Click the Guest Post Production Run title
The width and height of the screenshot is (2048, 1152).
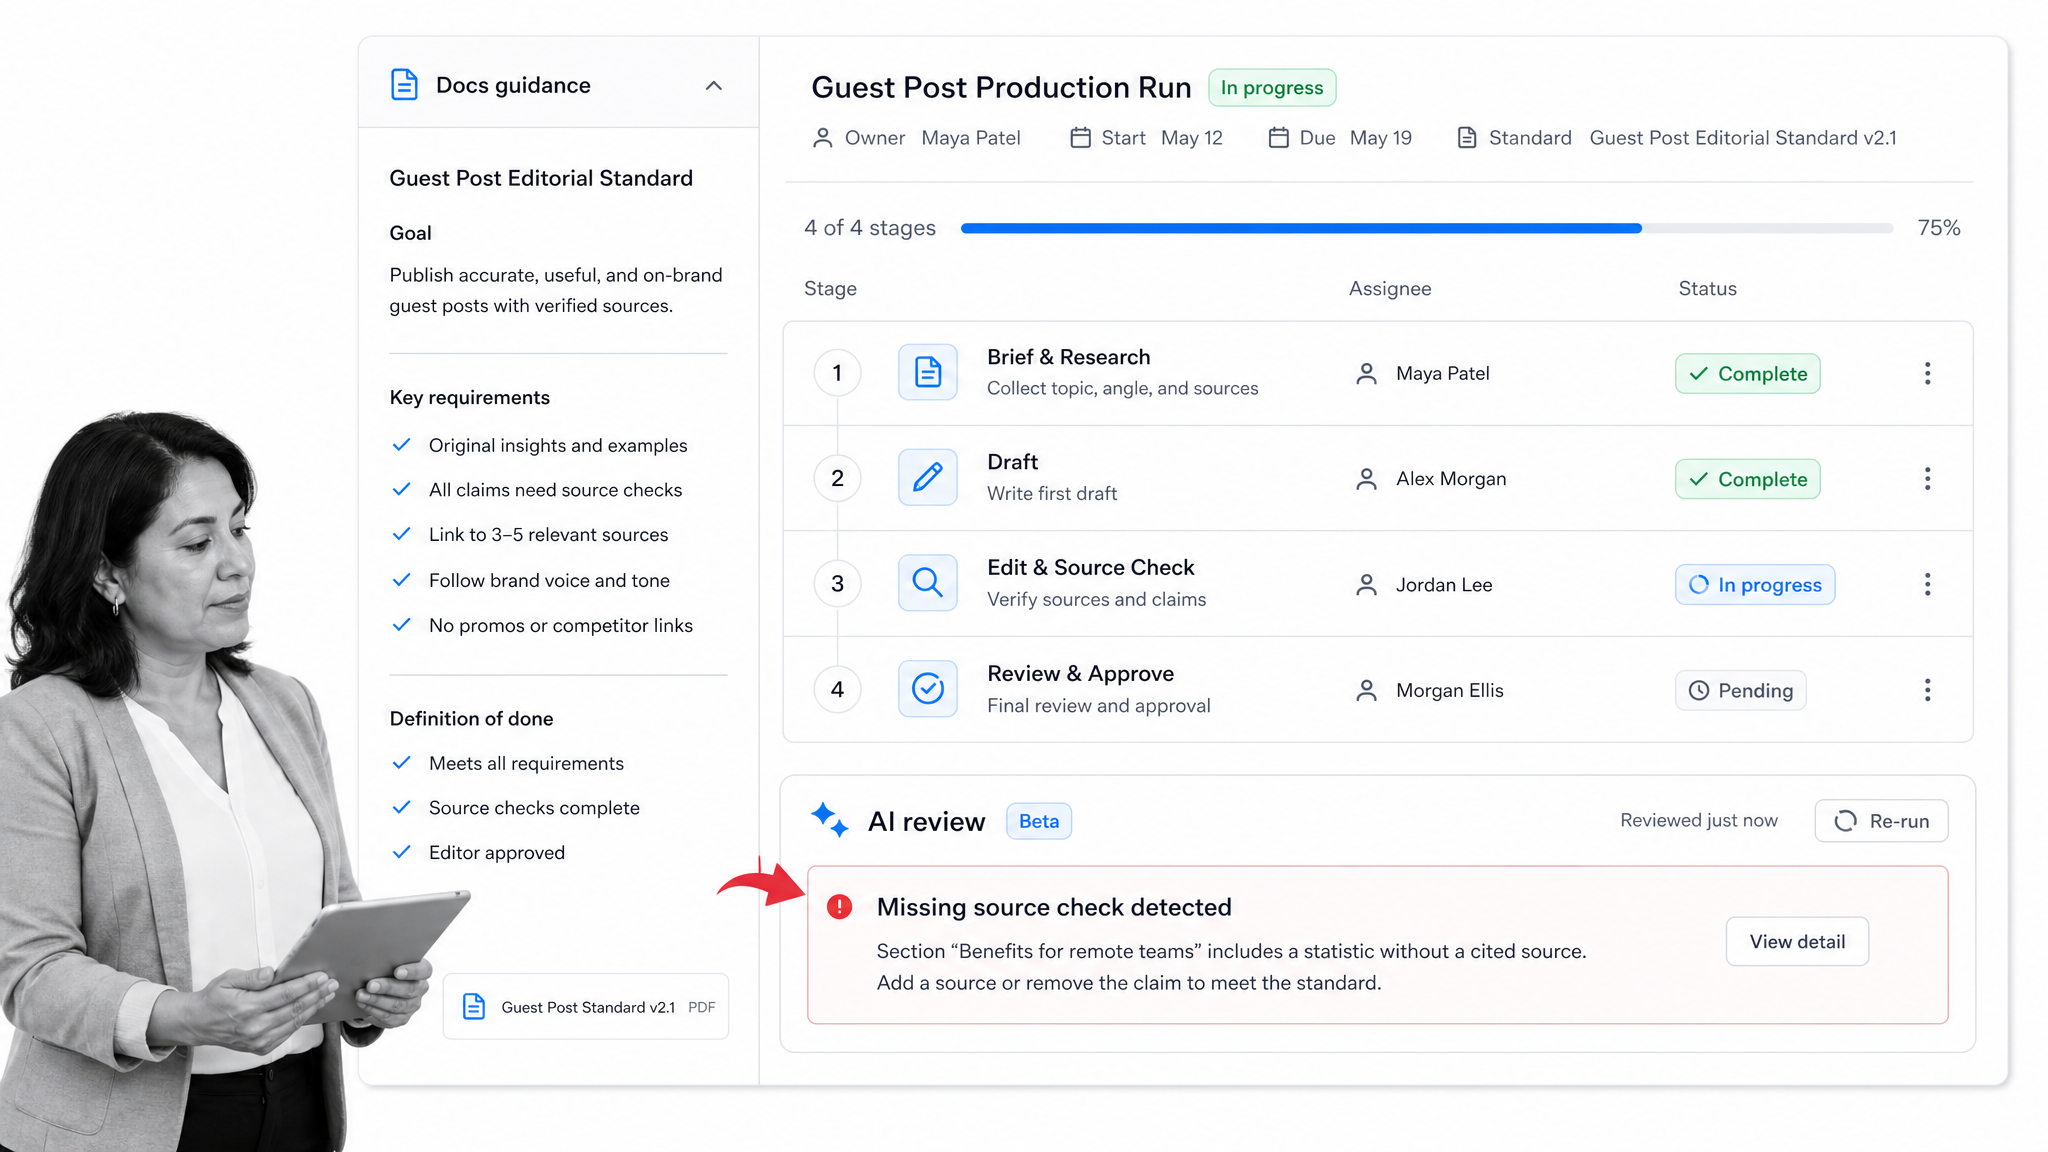click(x=1001, y=87)
